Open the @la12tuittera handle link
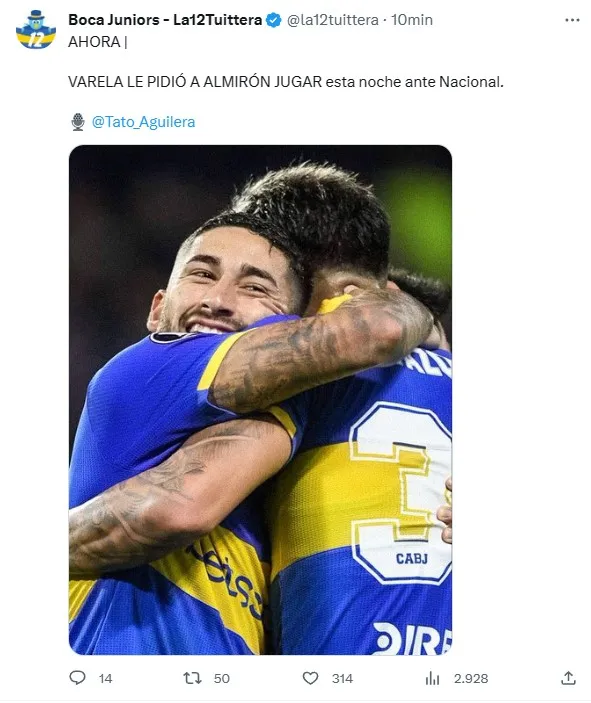This screenshot has height=703, width=591. [333, 20]
